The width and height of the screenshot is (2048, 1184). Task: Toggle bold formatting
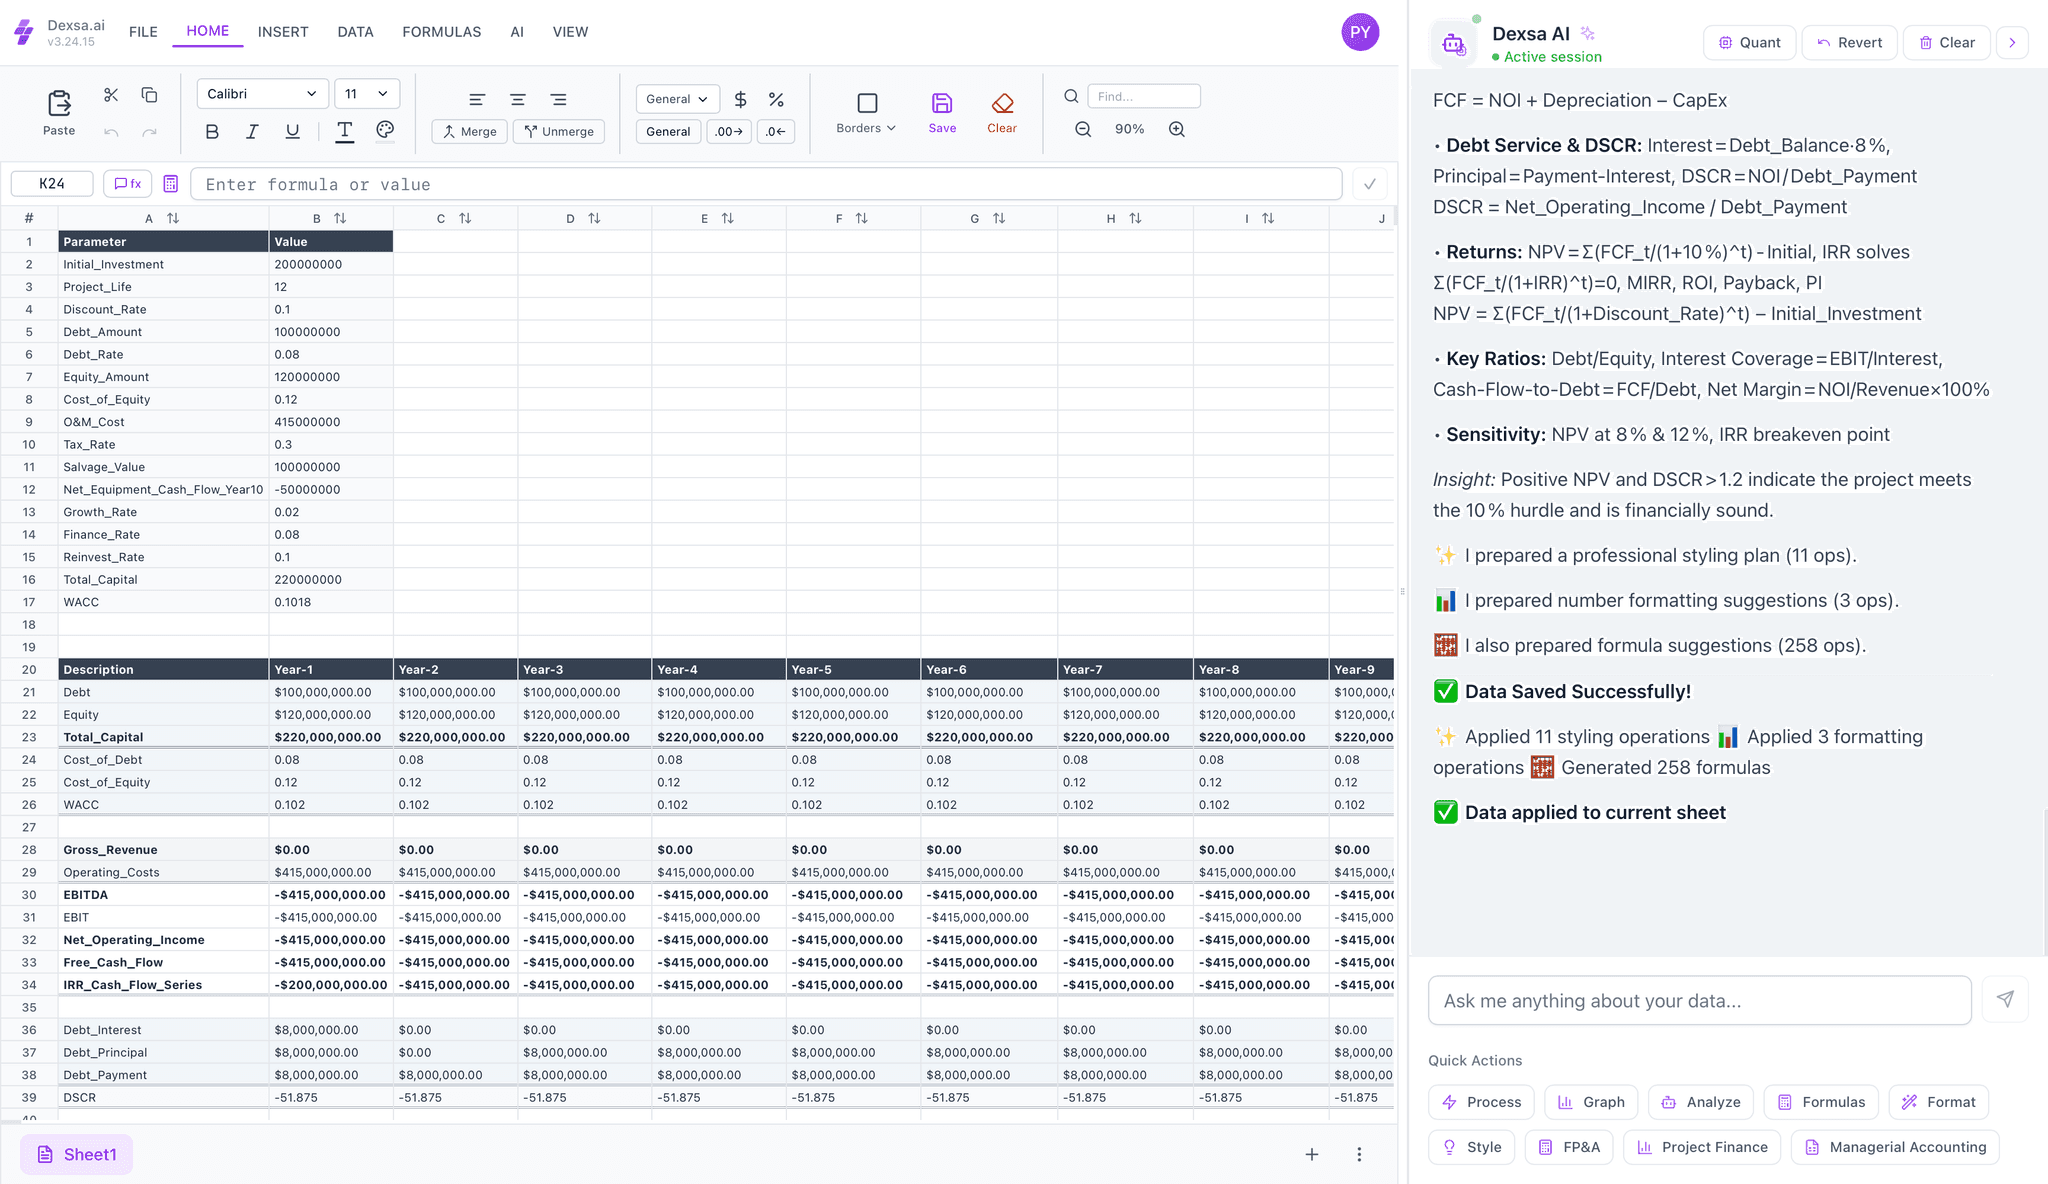pos(212,131)
